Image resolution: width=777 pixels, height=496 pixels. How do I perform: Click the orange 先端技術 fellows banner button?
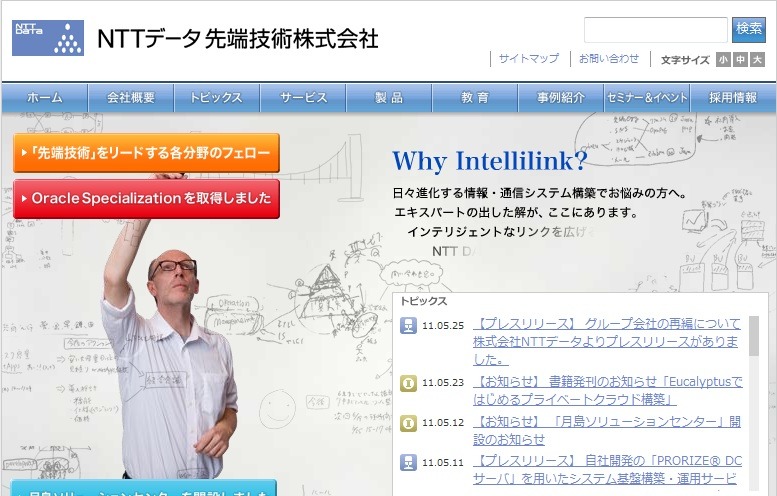coord(146,153)
